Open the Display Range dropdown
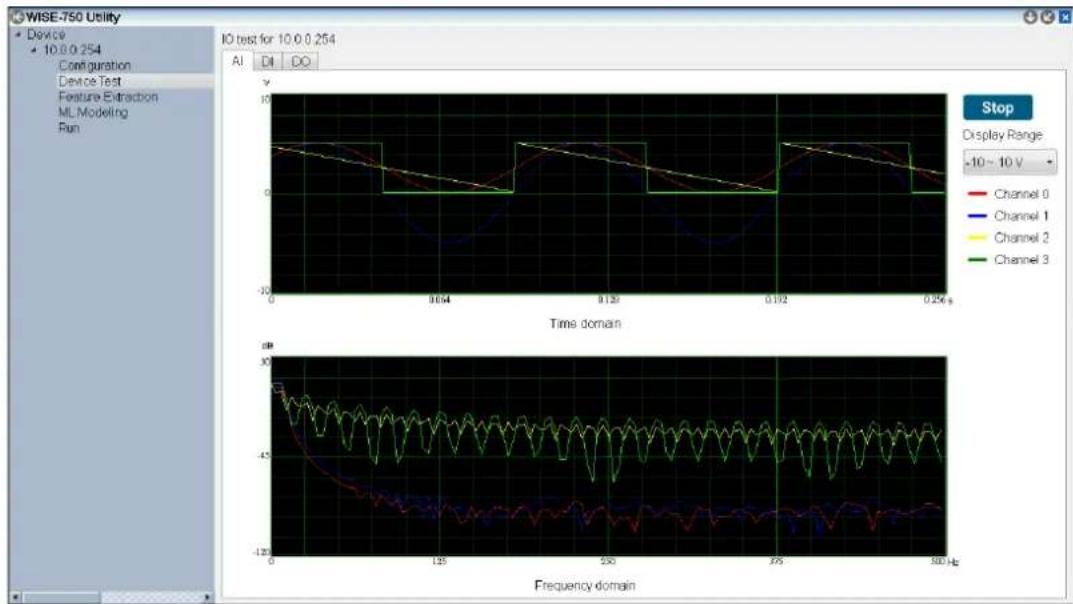The width and height of the screenshot is (1073, 604). pyautogui.click(x=1009, y=162)
